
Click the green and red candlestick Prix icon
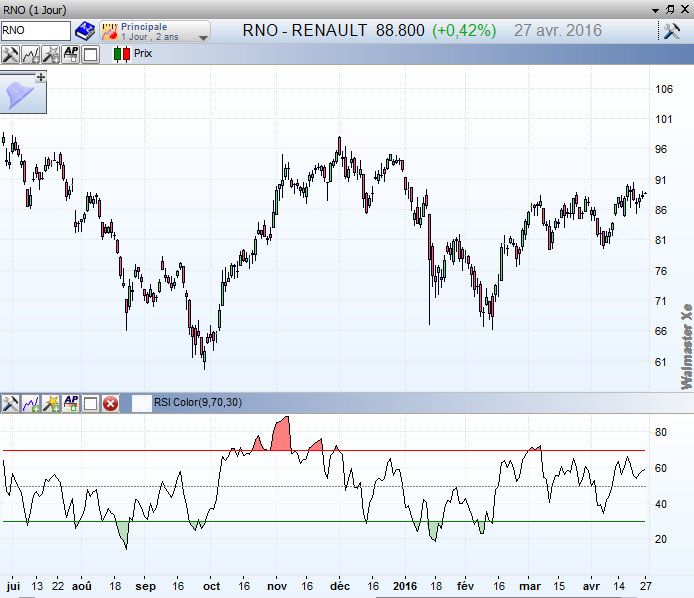click(x=122, y=54)
